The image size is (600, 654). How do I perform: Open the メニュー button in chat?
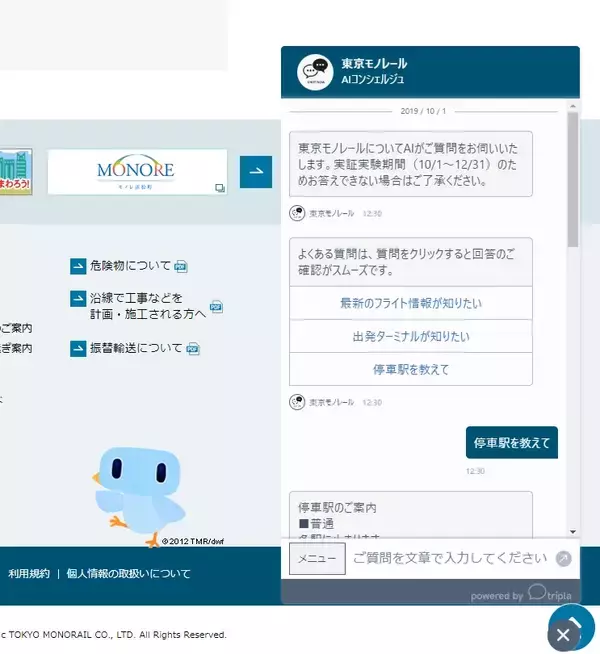click(317, 559)
